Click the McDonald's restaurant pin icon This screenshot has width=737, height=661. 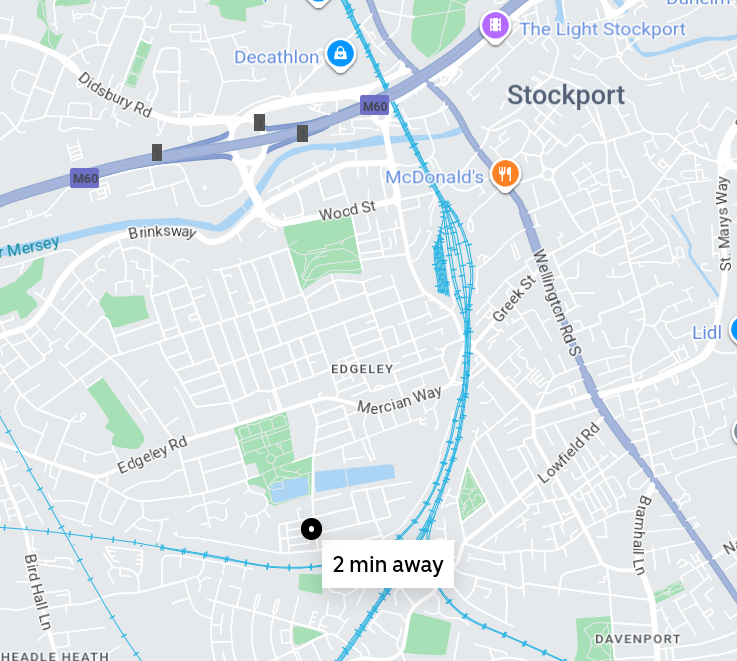tap(505, 175)
